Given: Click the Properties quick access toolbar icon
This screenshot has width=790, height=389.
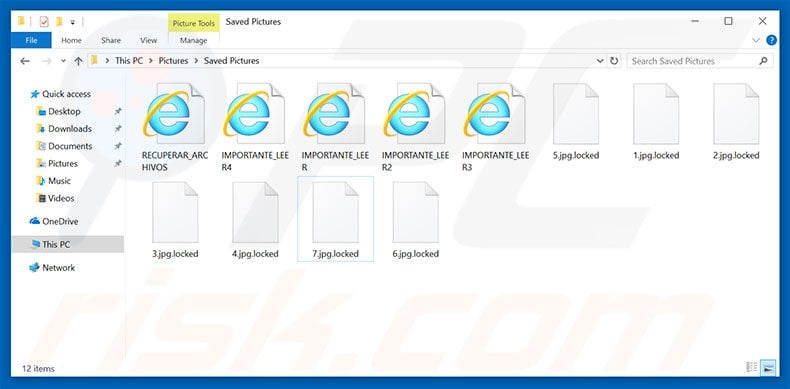Looking at the screenshot, I should tap(44, 22).
